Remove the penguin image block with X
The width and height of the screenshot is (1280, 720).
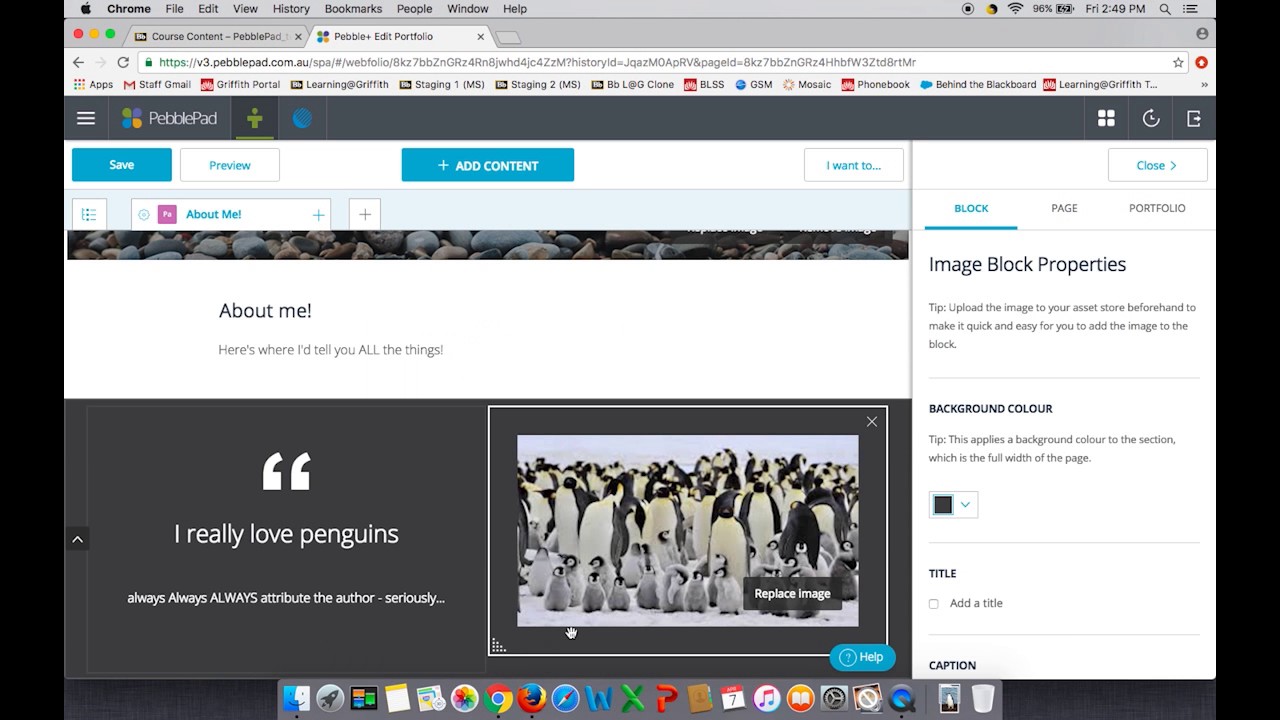[x=872, y=422]
